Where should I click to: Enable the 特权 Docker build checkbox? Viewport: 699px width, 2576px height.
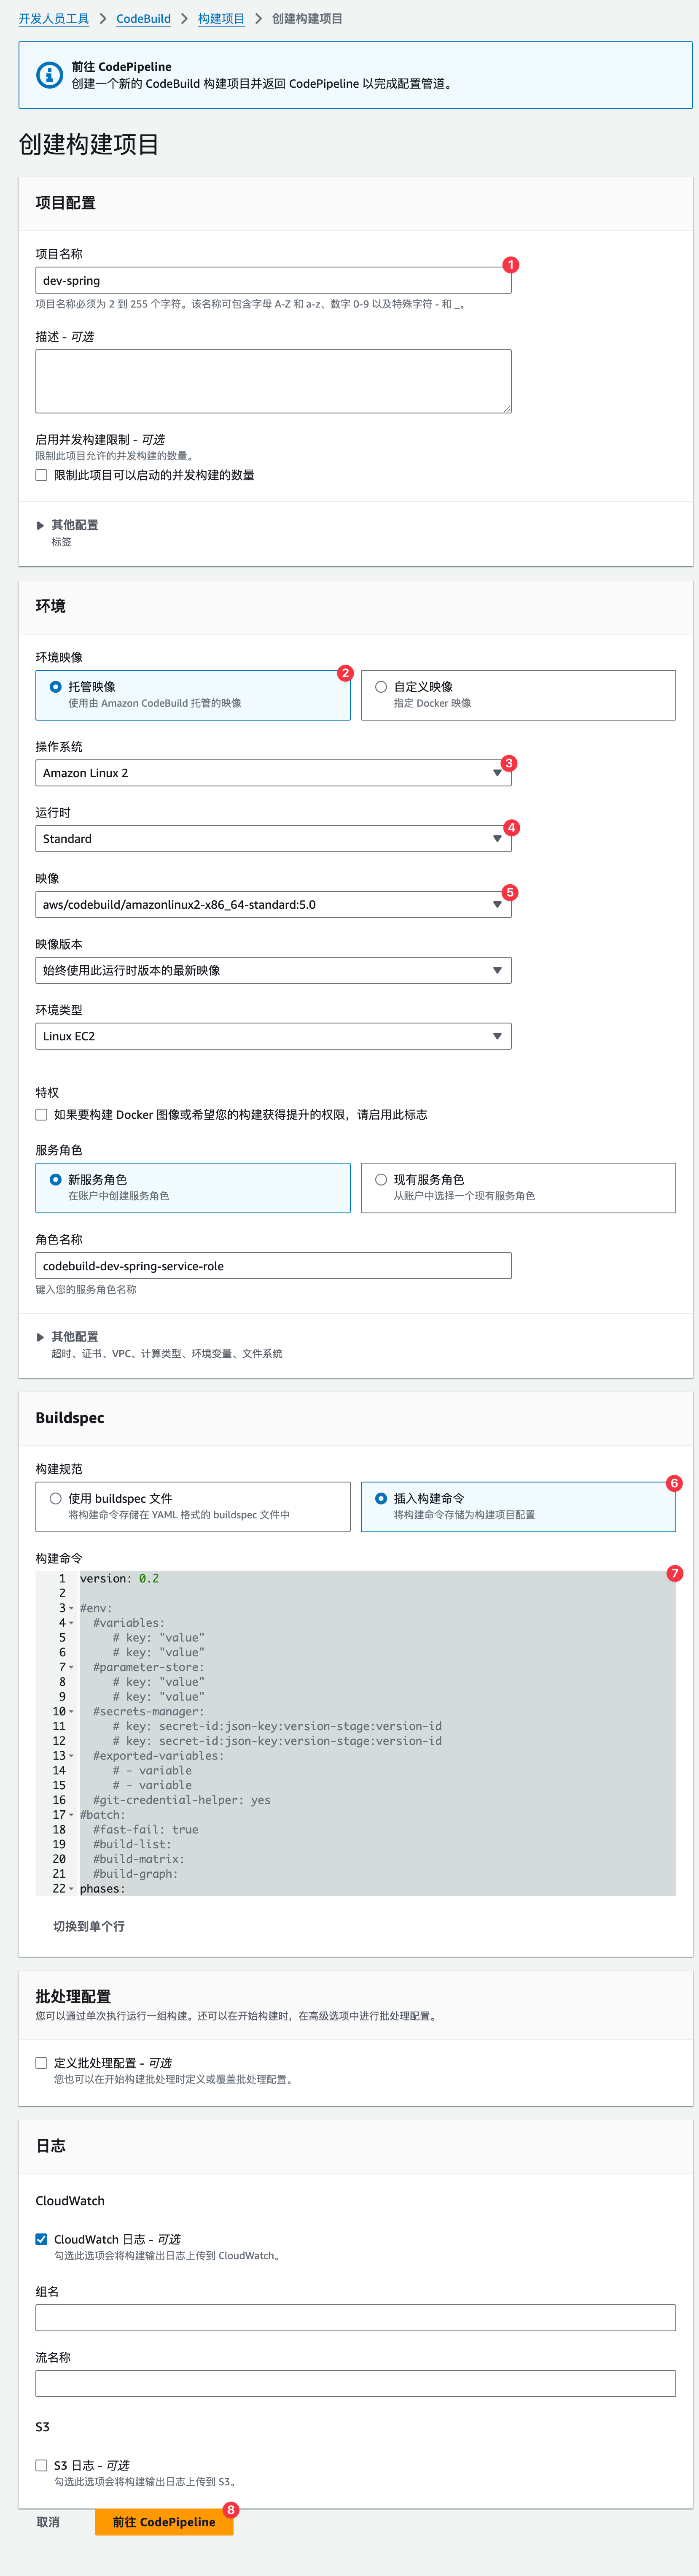(41, 1115)
